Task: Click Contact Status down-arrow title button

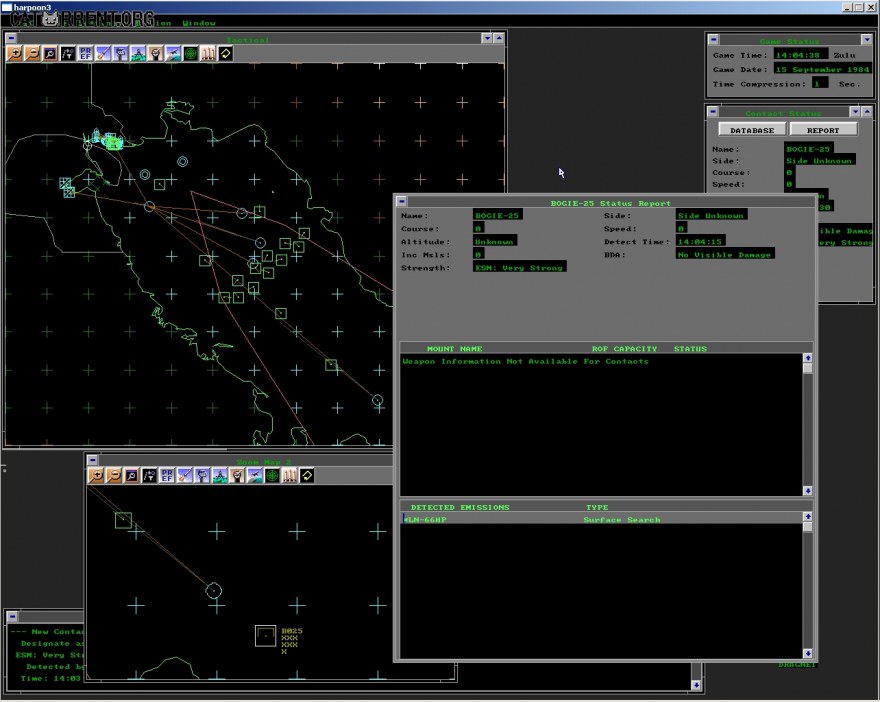Action: [x=855, y=111]
